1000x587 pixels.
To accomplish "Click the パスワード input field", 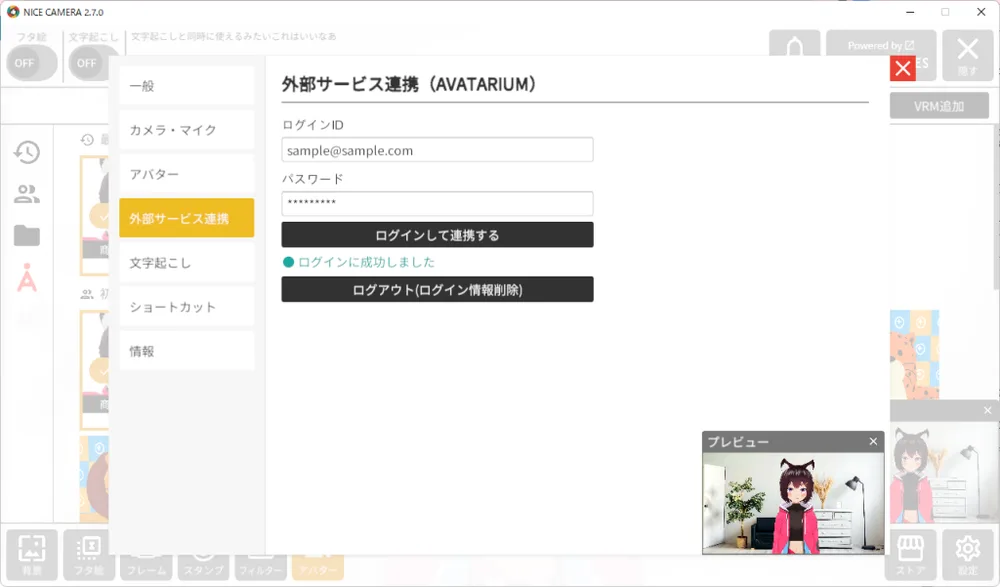I will [438, 204].
